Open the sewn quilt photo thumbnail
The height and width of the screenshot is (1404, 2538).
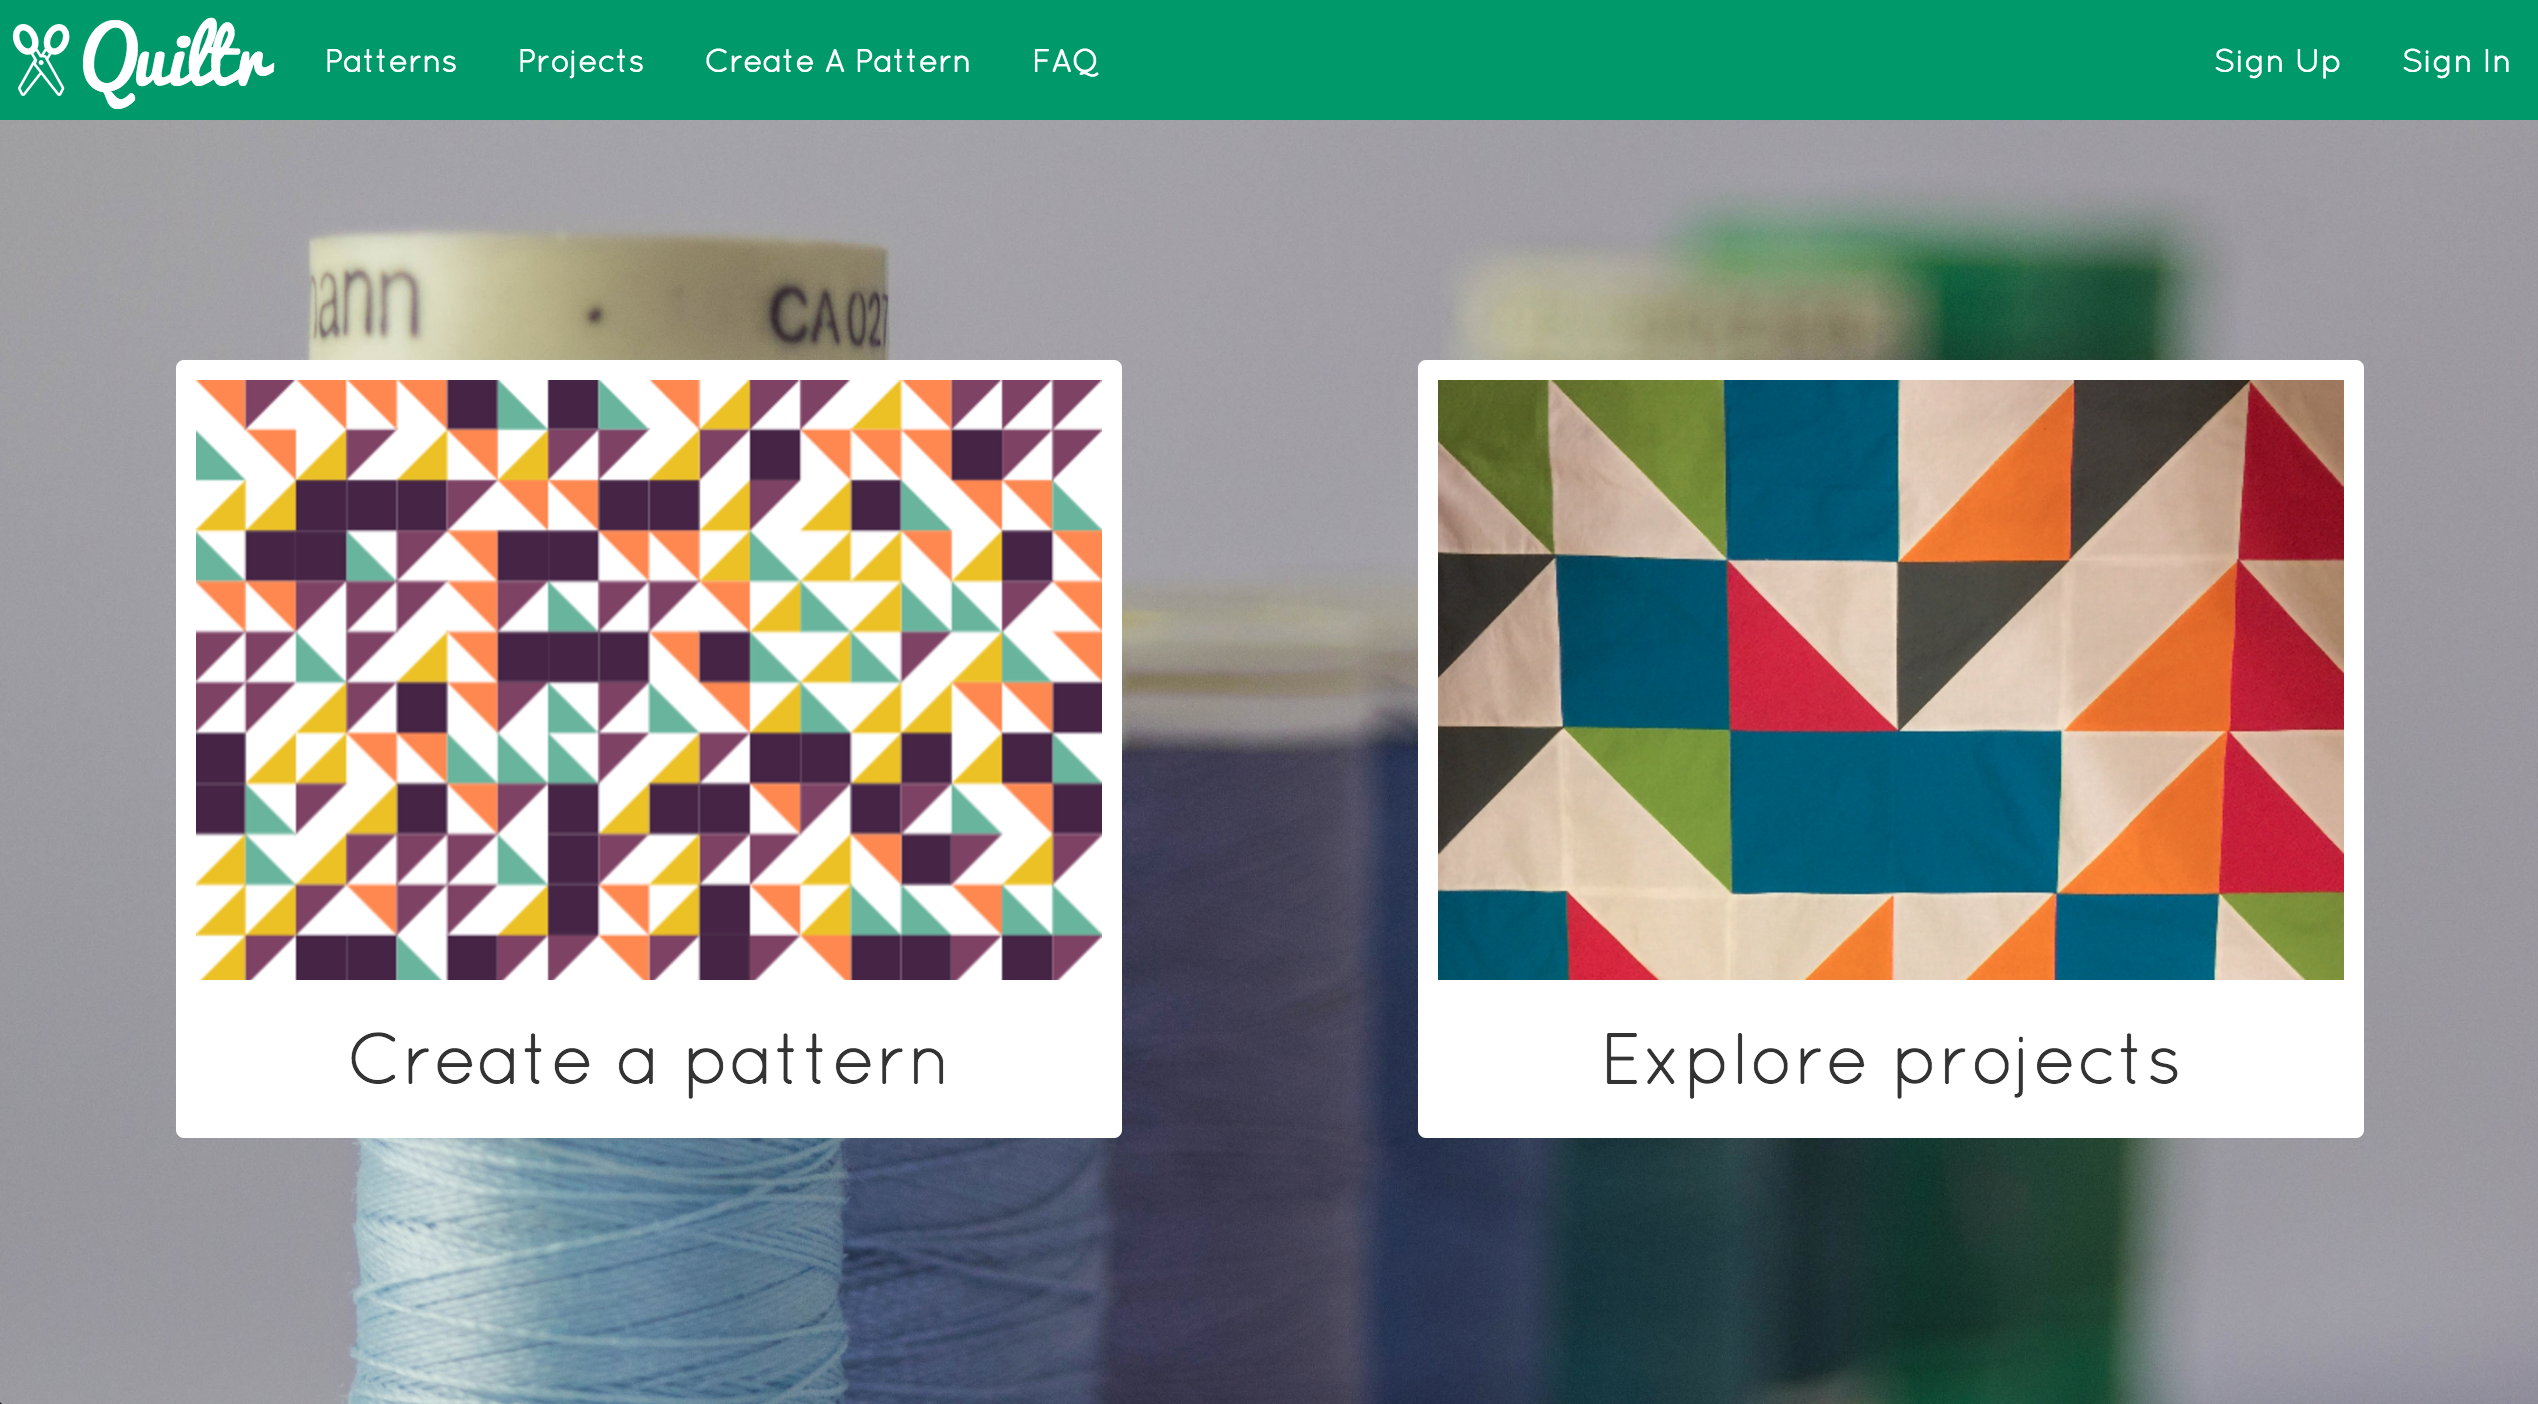coord(1891,680)
